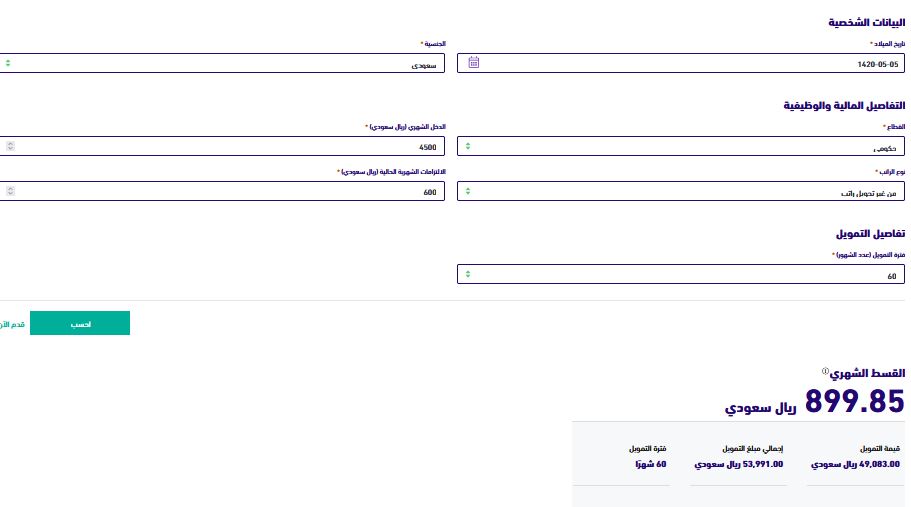The height and width of the screenshot is (507, 911).
Task: Click the القطاع select arrows icon
Action: [468, 146]
